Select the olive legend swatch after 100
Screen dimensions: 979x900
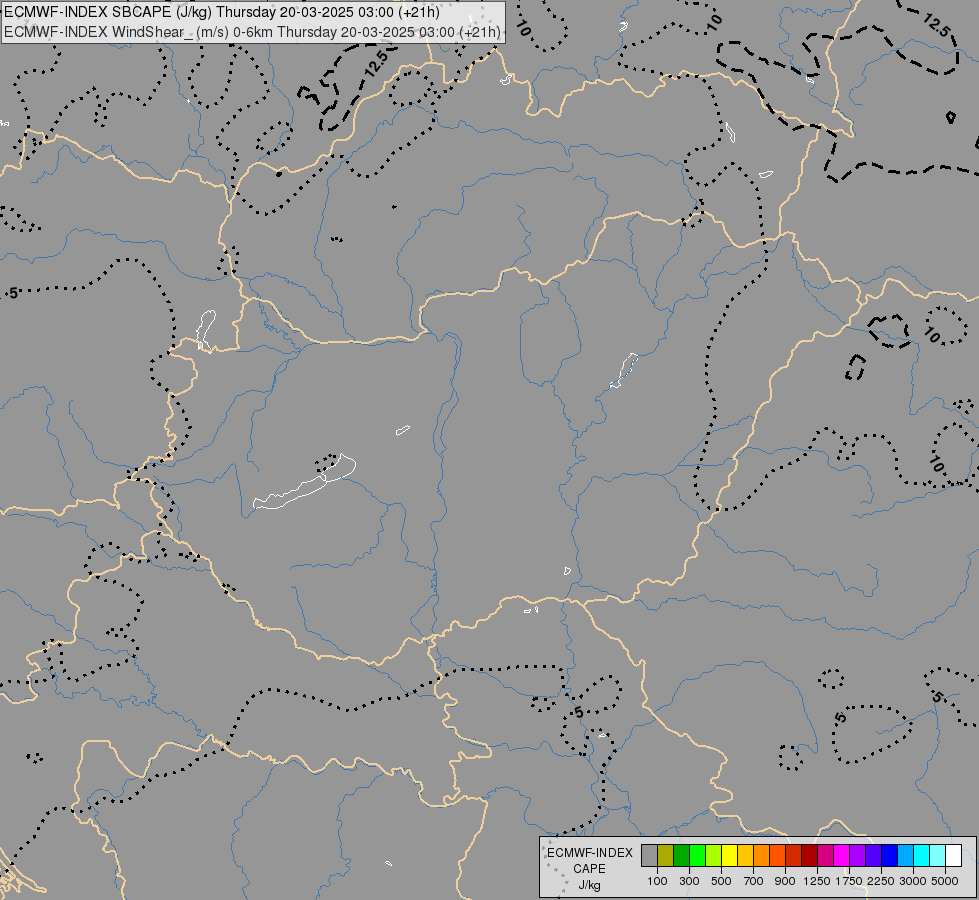[666, 855]
